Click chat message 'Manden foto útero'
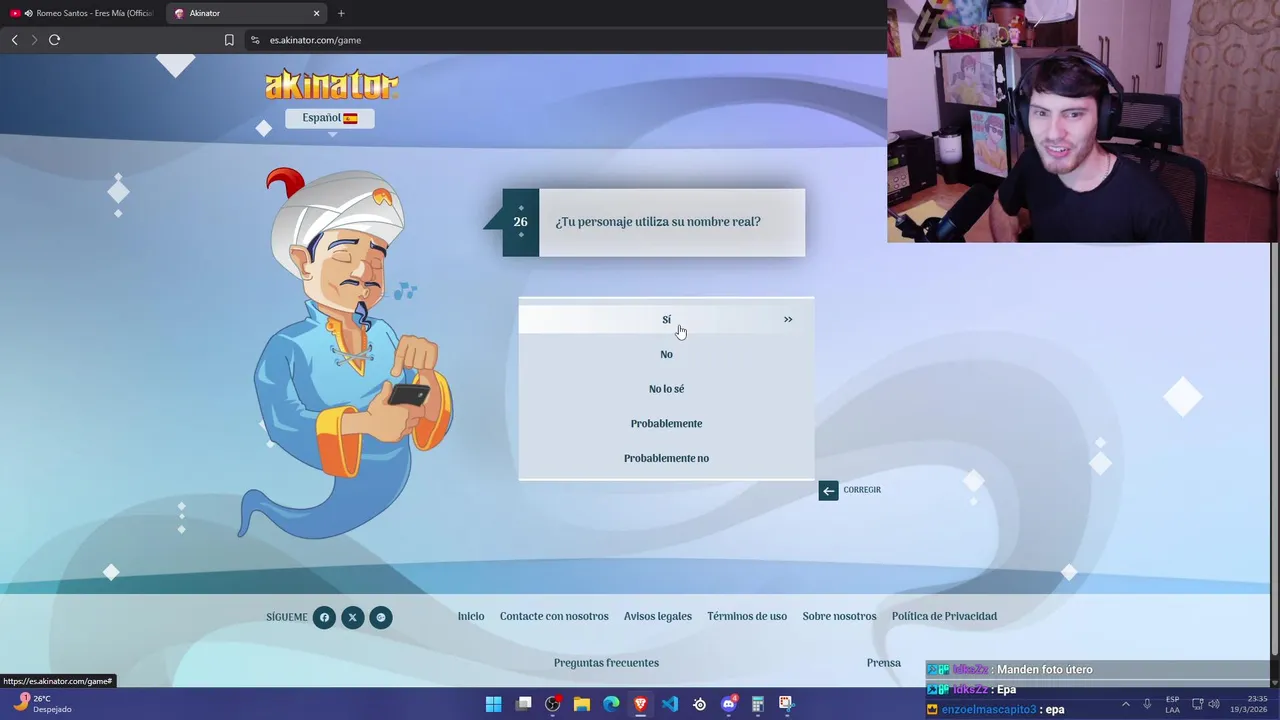 coord(1045,670)
